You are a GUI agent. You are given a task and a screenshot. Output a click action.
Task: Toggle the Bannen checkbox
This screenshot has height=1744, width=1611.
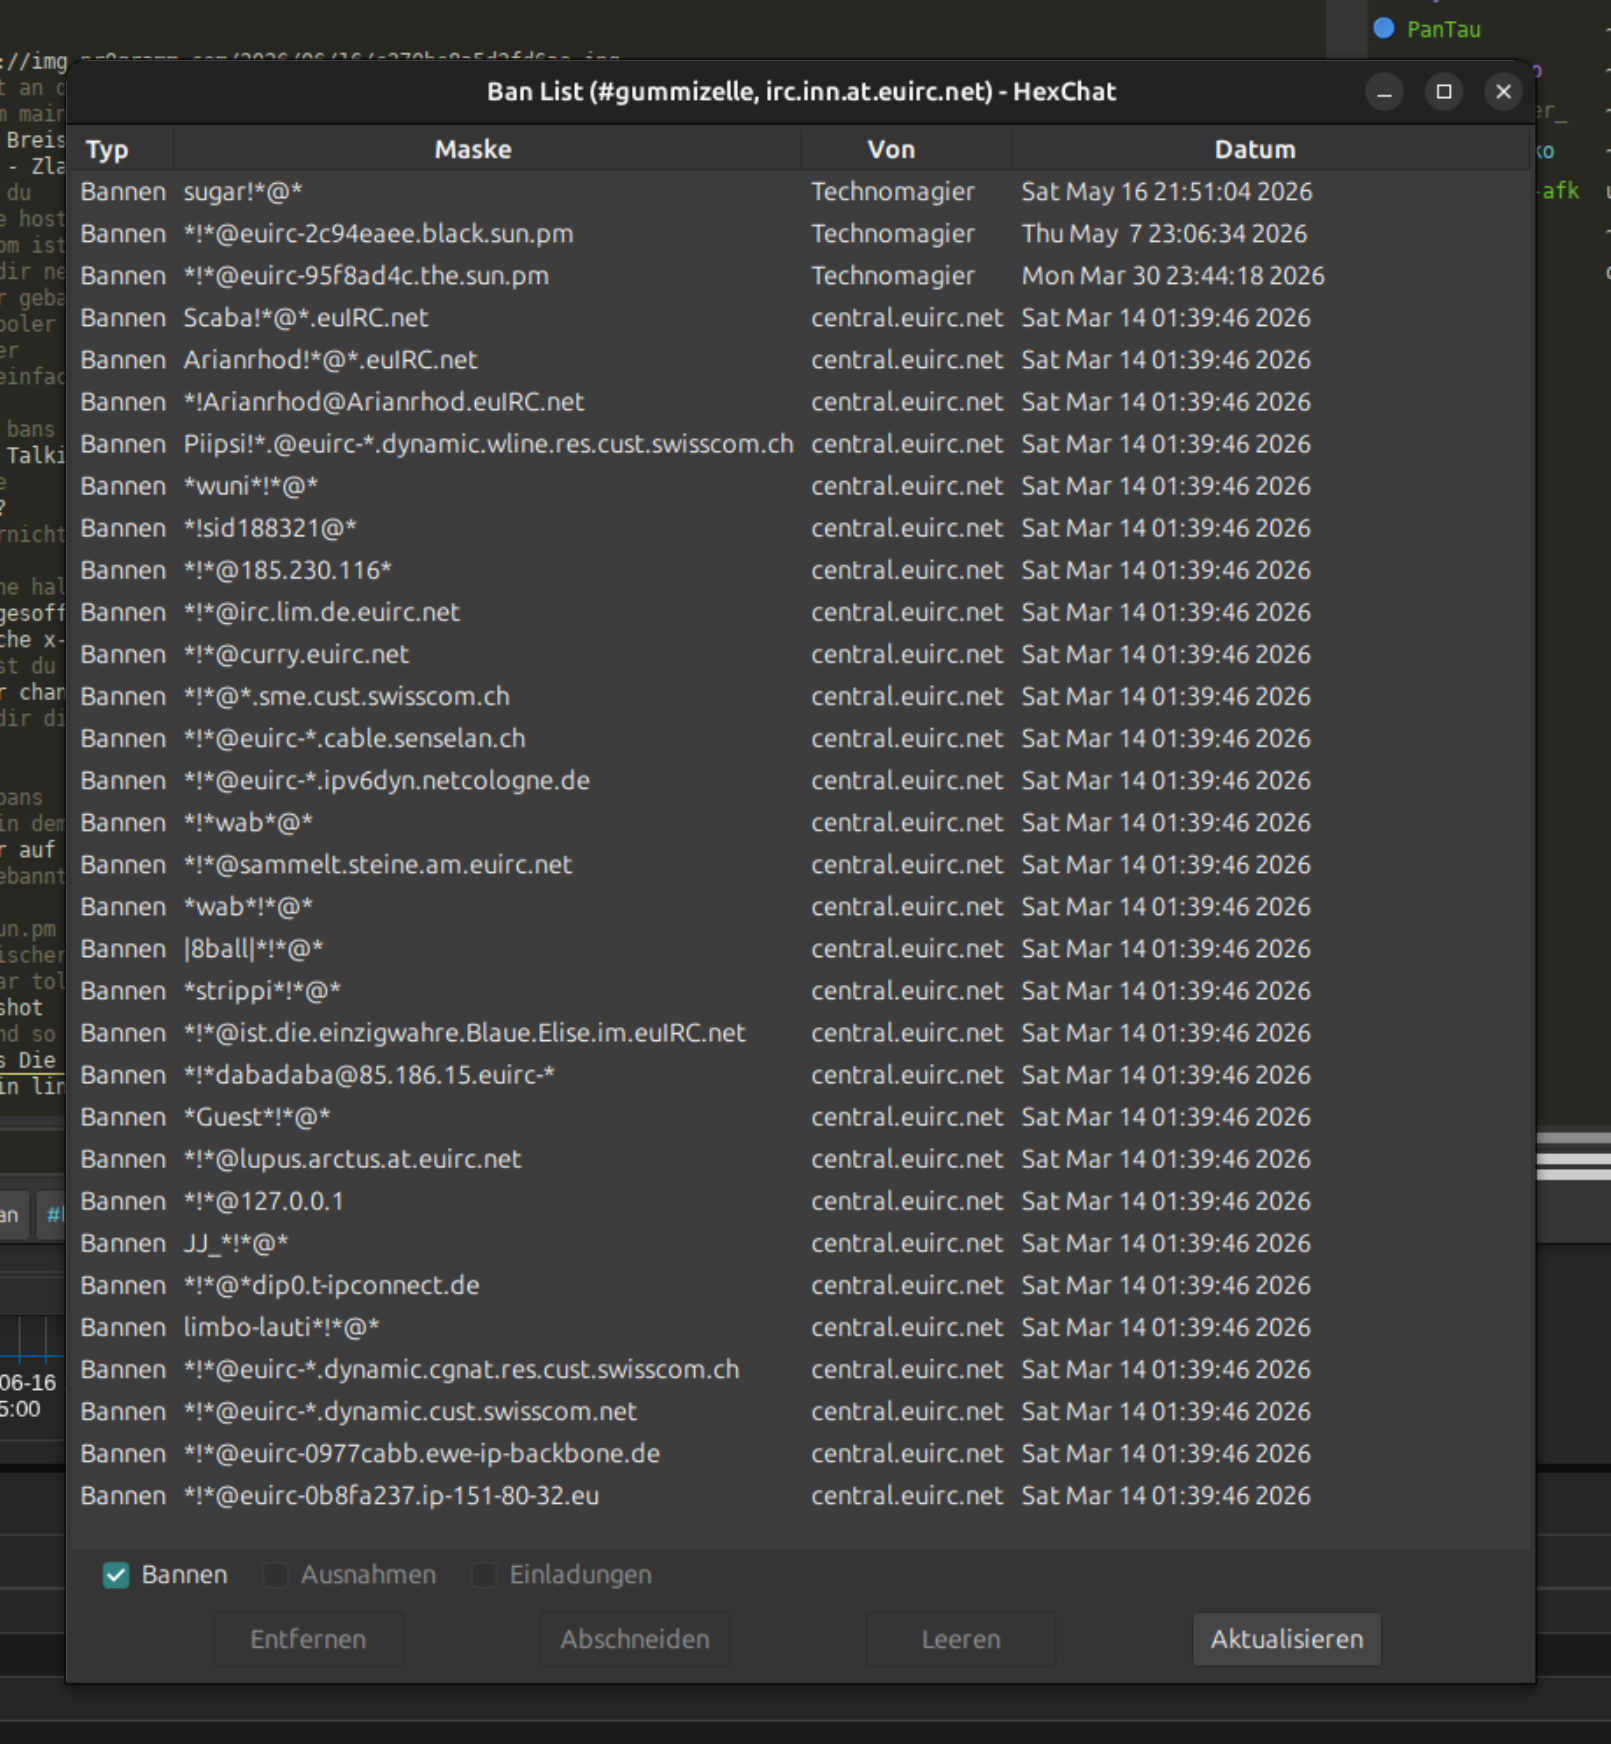pos(116,1575)
